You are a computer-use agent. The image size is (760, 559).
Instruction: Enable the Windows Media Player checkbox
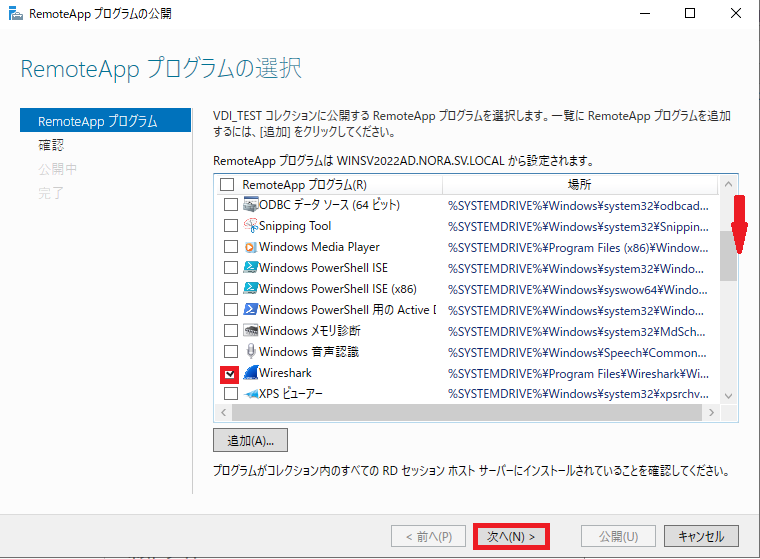231,247
